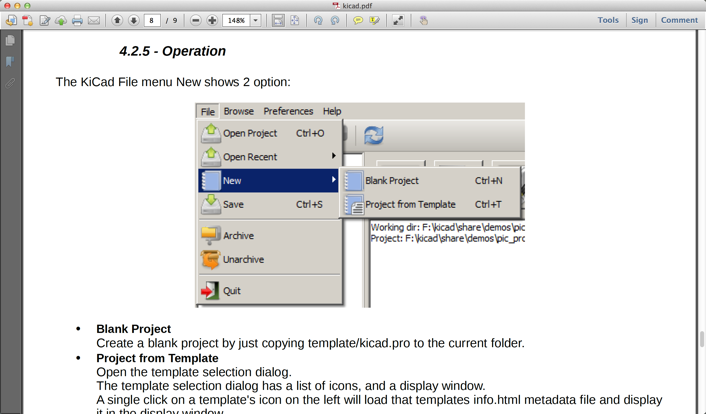Screen dimensions: 706x414
Task: Show page thumbnails in the sidebar
Action: [x=10, y=41]
